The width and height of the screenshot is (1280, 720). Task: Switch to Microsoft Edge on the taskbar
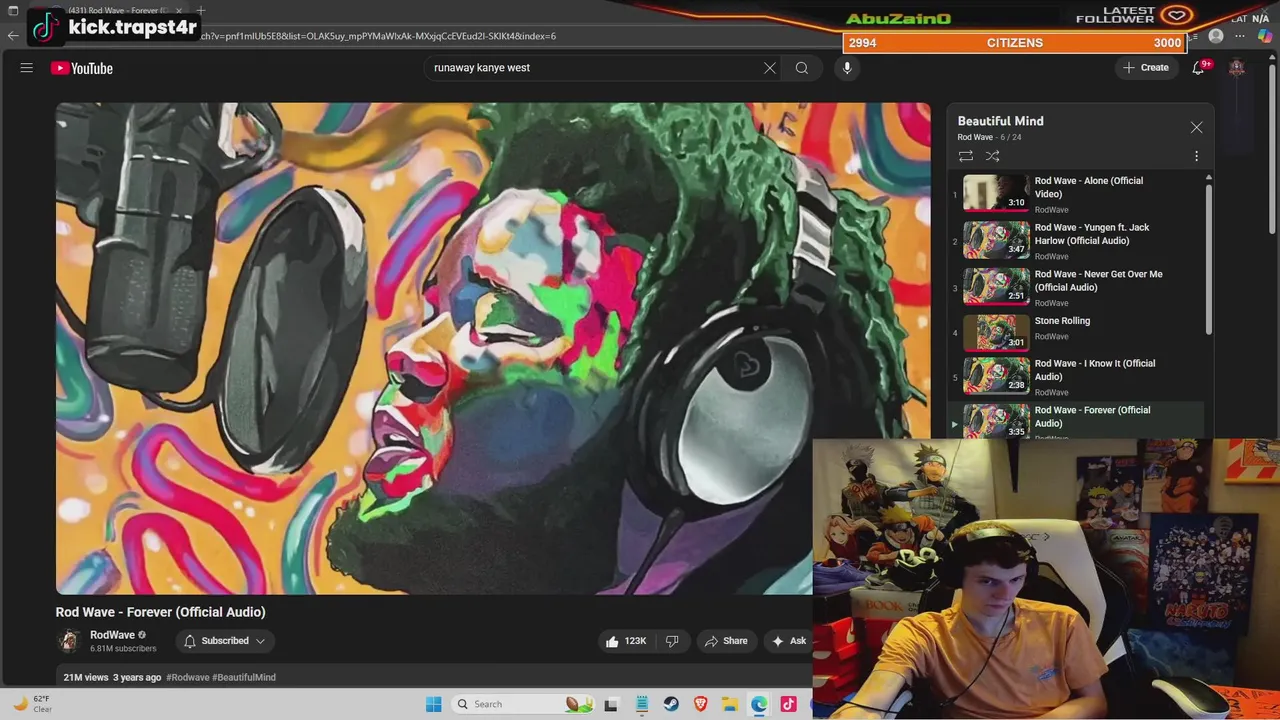759,704
